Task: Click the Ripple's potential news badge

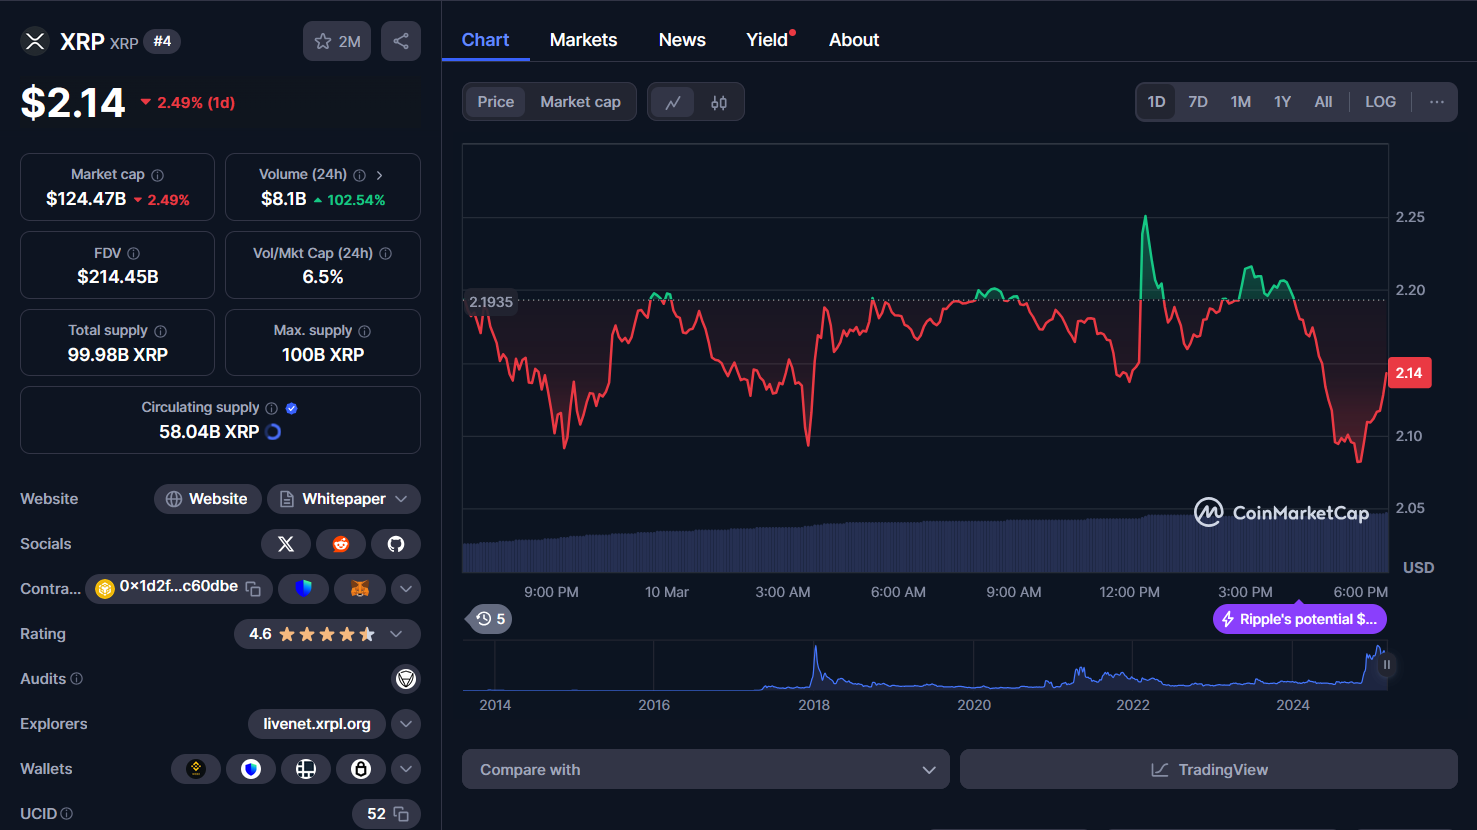Action: 1300,619
